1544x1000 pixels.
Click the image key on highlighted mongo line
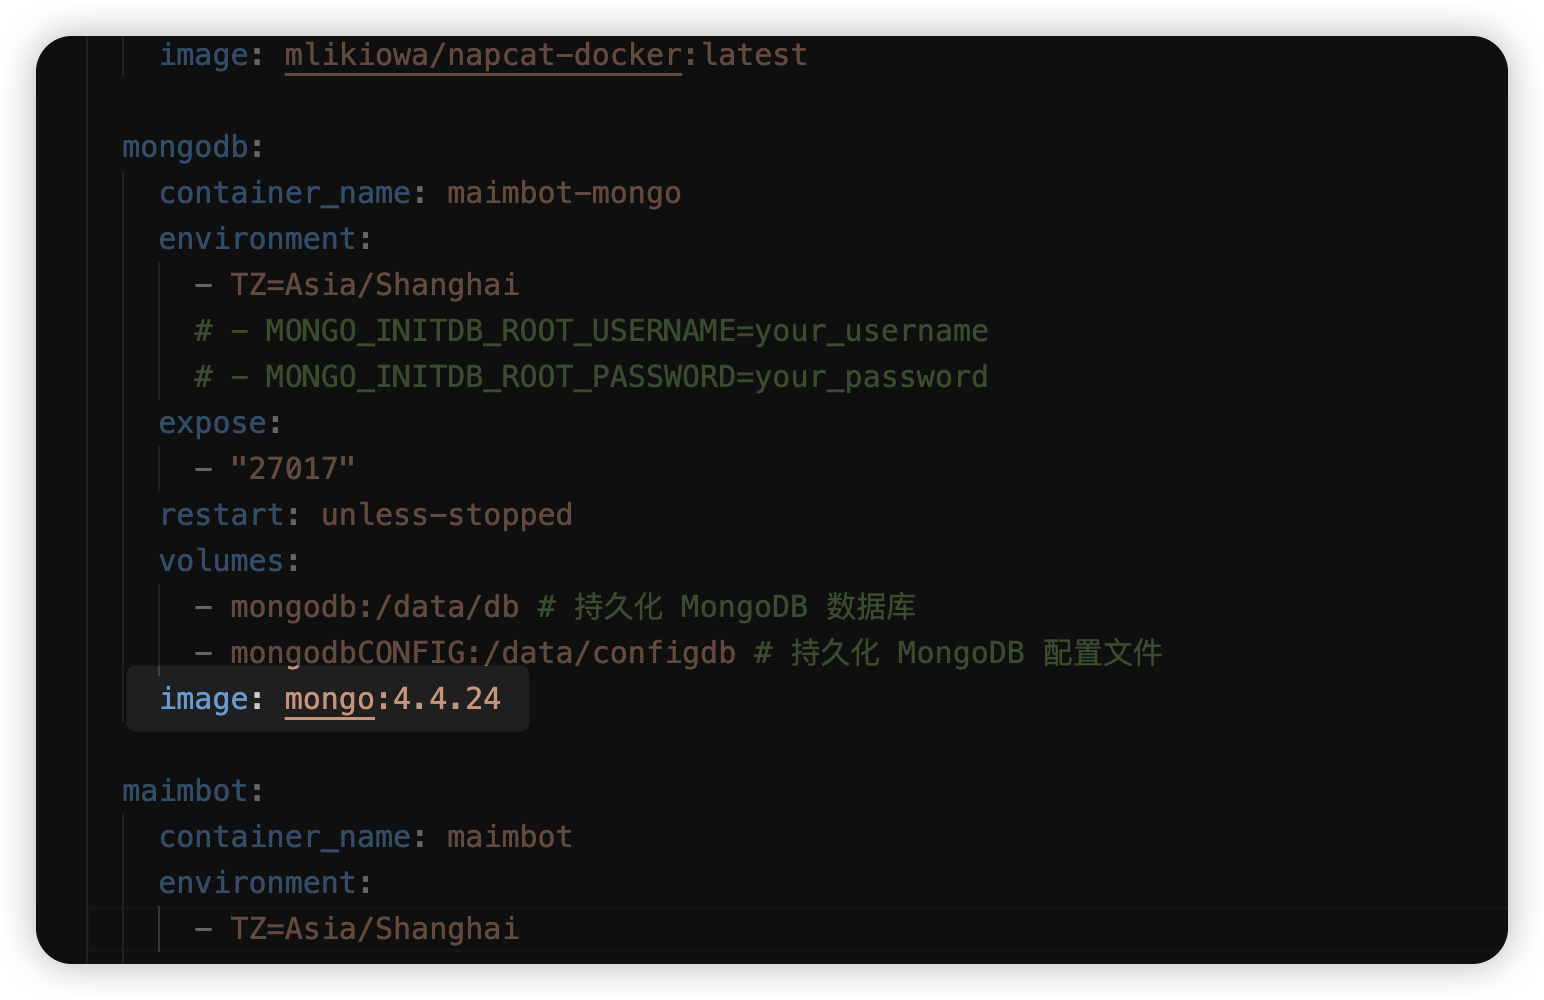tap(204, 699)
